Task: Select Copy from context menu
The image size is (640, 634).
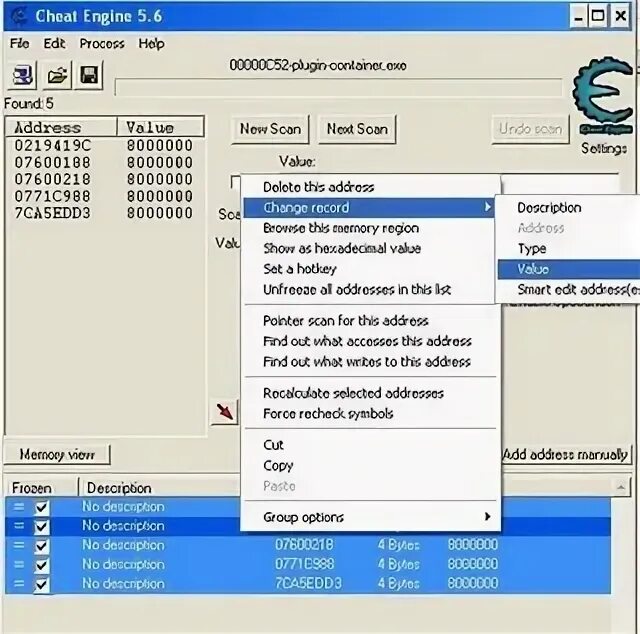Action: [x=278, y=466]
